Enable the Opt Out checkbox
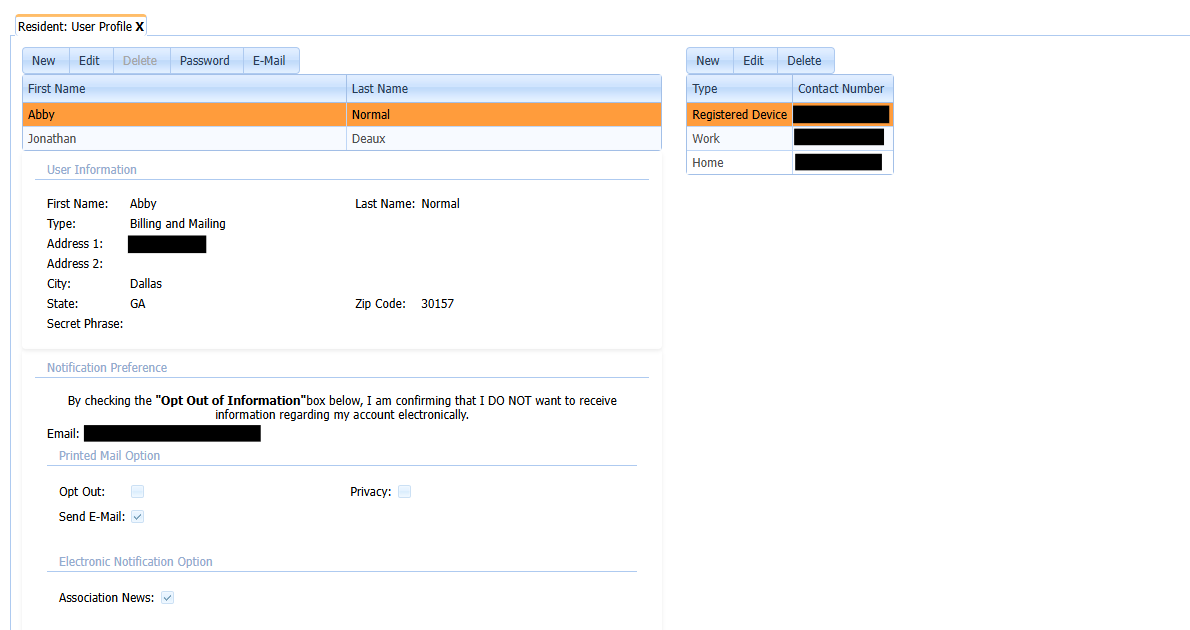The image size is (1190, 630). tap(137, 491)
